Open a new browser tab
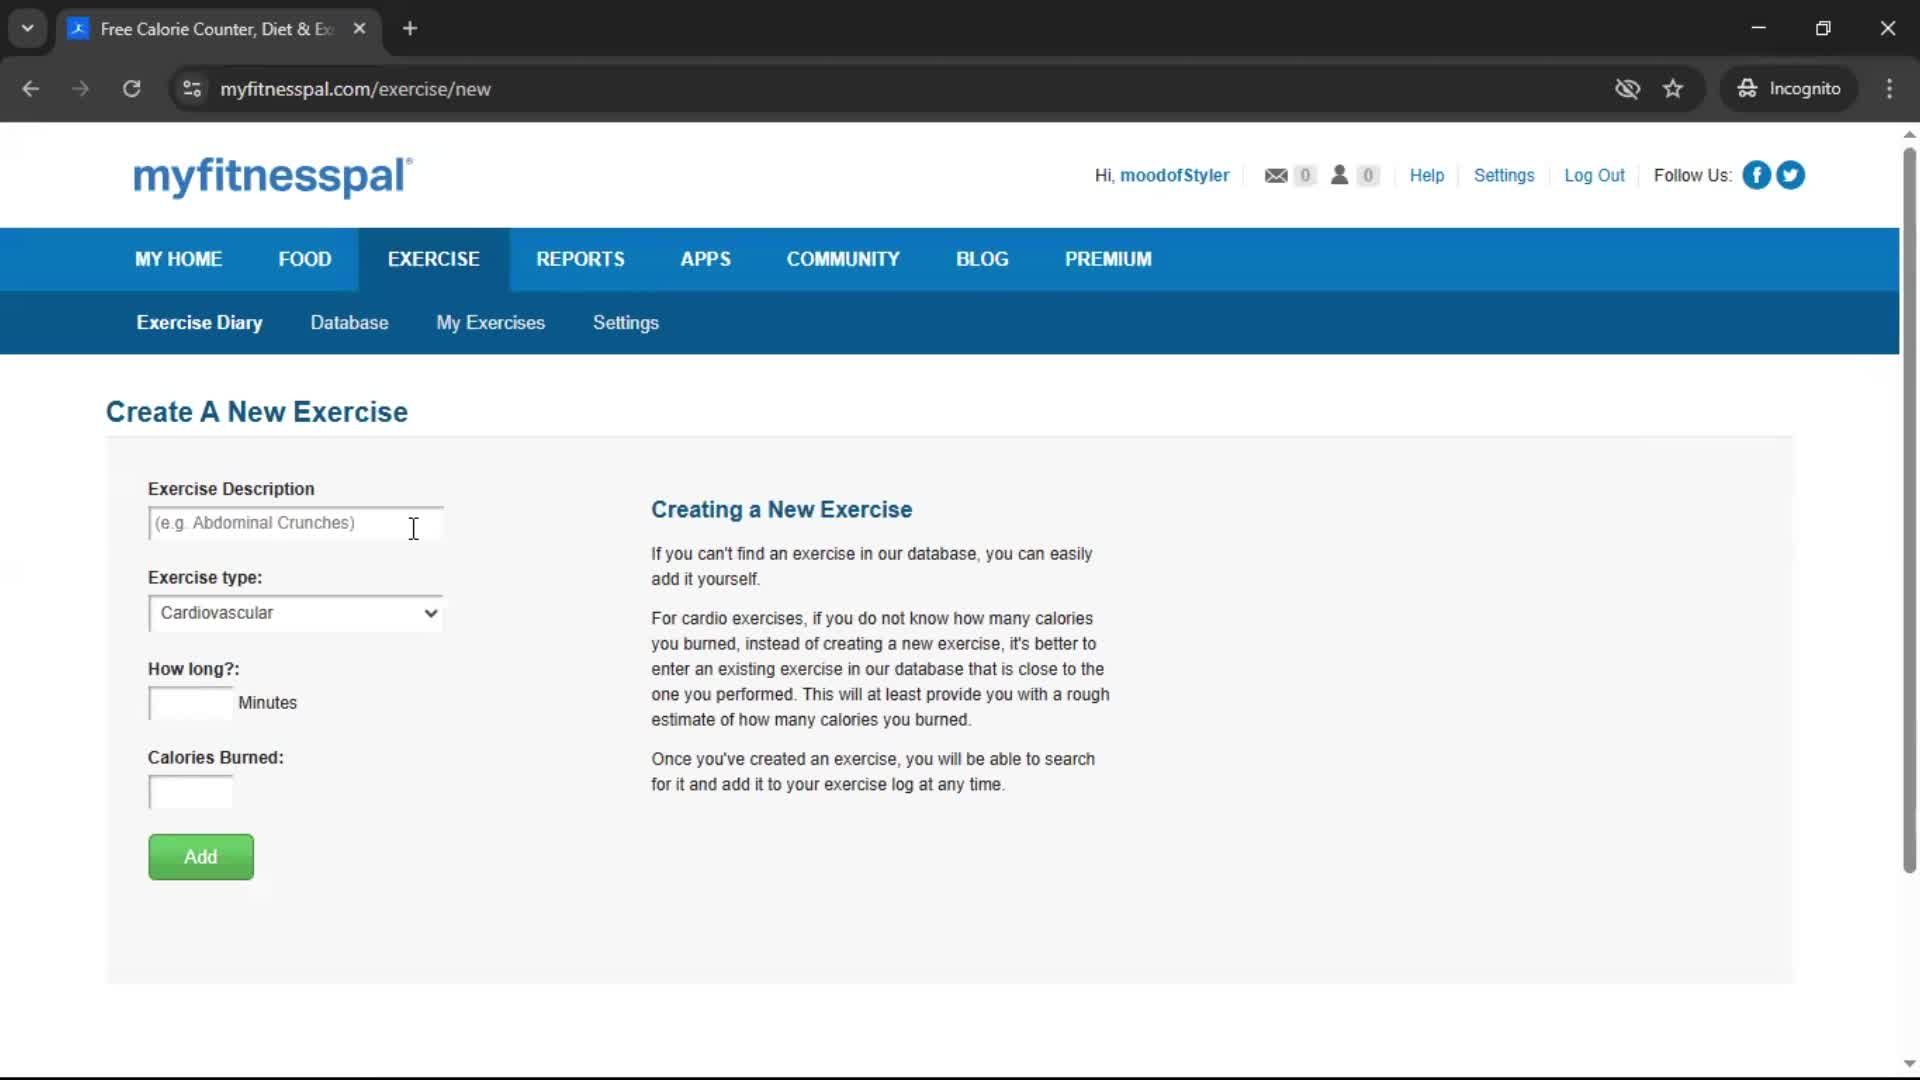Screen dimensions: 1920x1080 [x=410, y=28]
